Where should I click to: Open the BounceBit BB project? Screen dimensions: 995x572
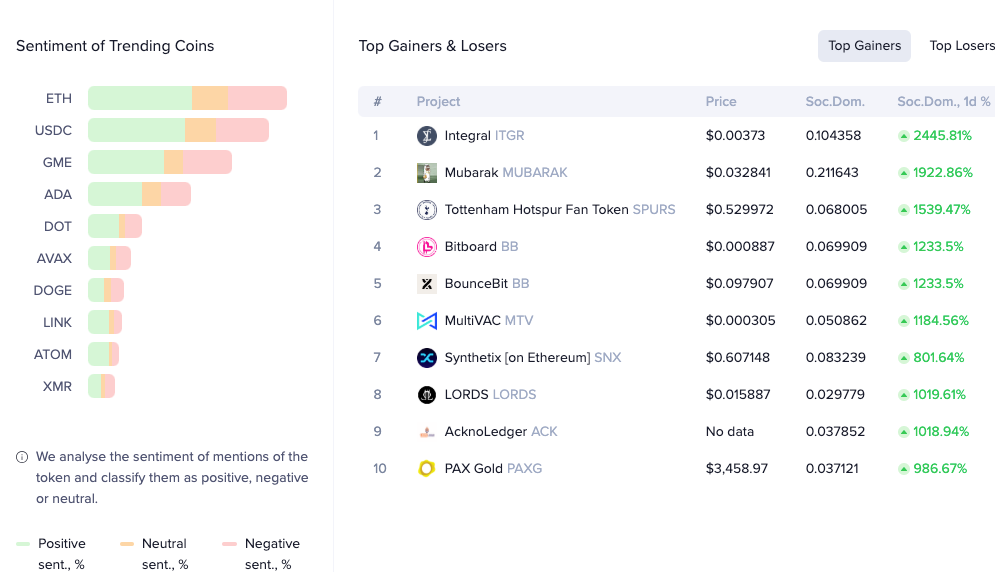[x=487, y=284]
